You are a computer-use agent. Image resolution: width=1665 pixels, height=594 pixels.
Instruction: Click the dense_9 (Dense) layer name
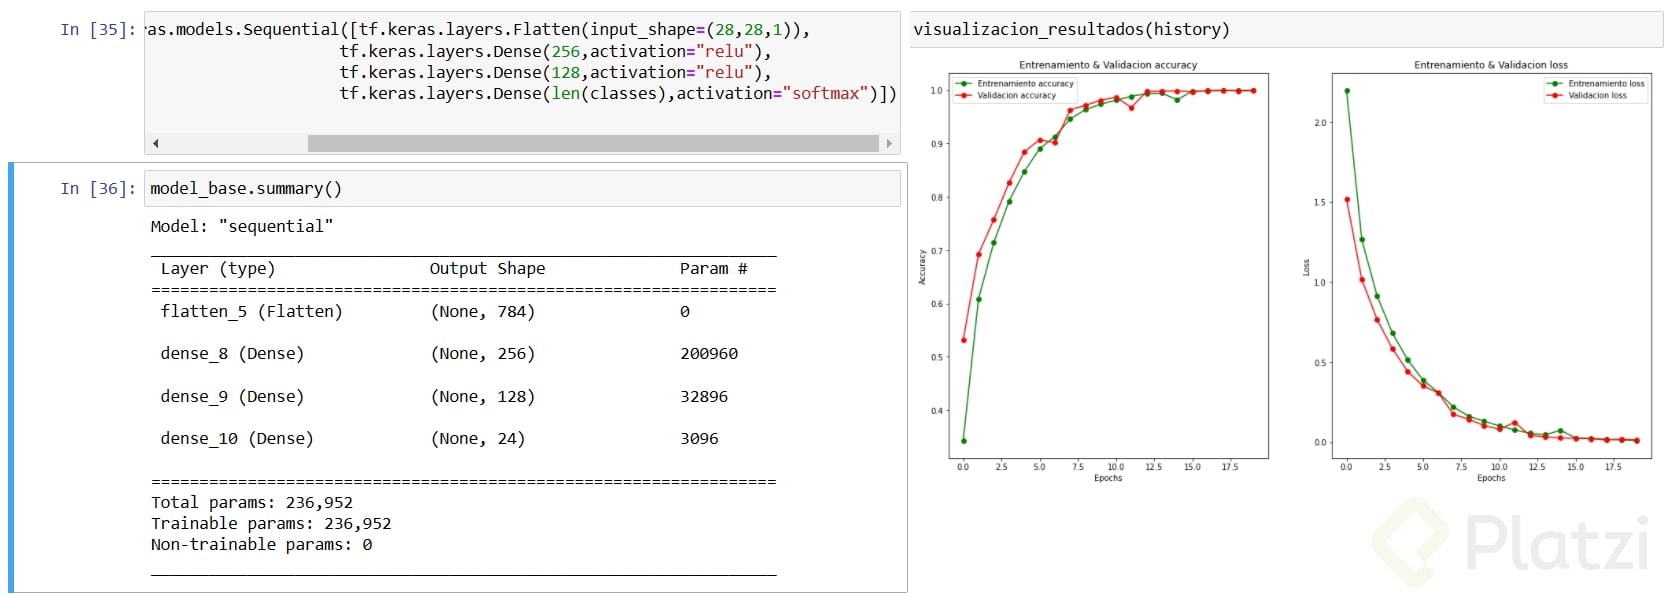[232, 396]
